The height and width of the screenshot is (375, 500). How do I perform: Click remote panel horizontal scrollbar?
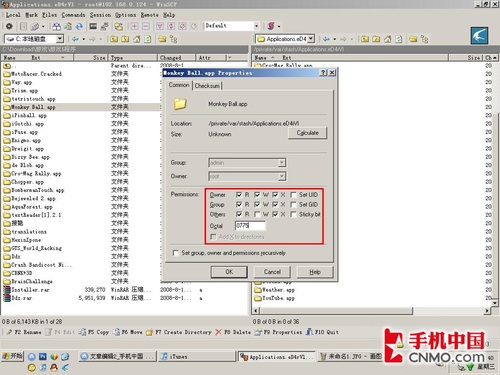coord(337,311)
